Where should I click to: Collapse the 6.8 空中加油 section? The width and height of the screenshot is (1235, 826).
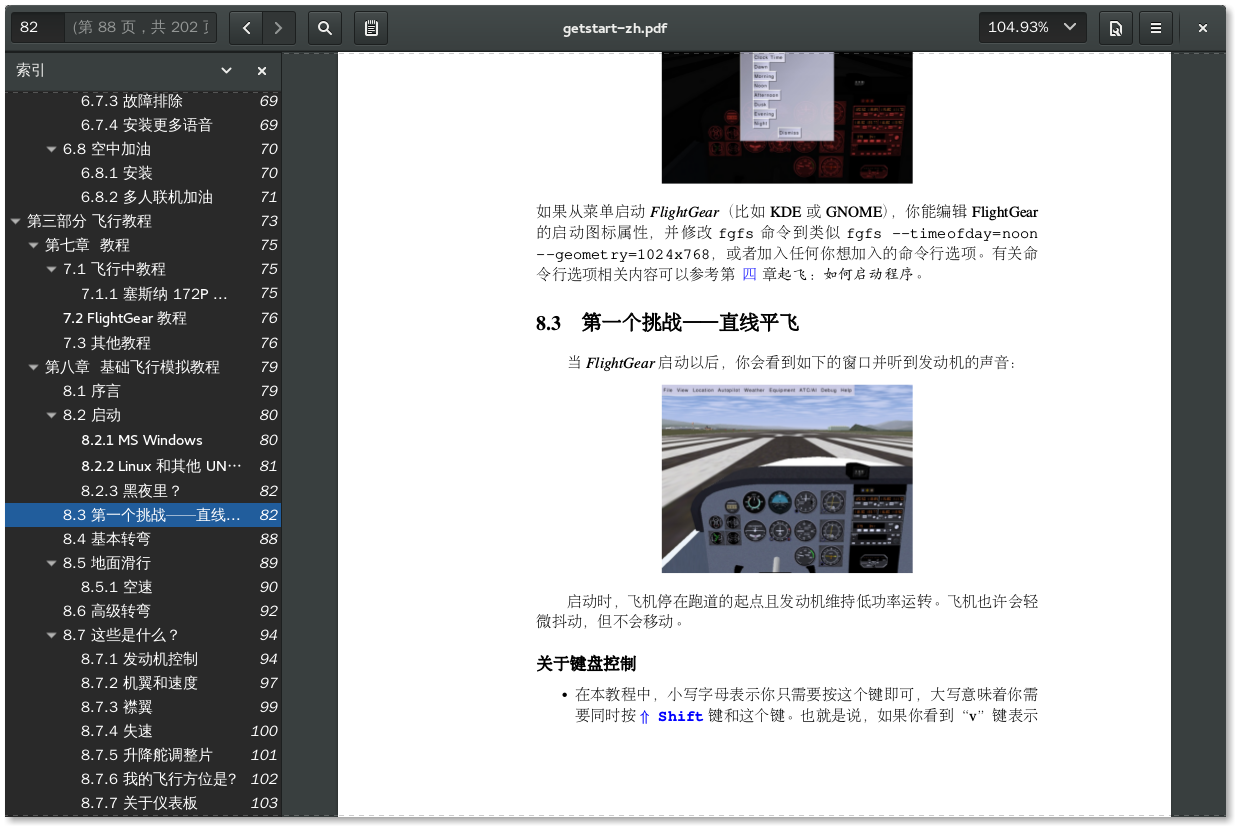[x=52, y=149]
